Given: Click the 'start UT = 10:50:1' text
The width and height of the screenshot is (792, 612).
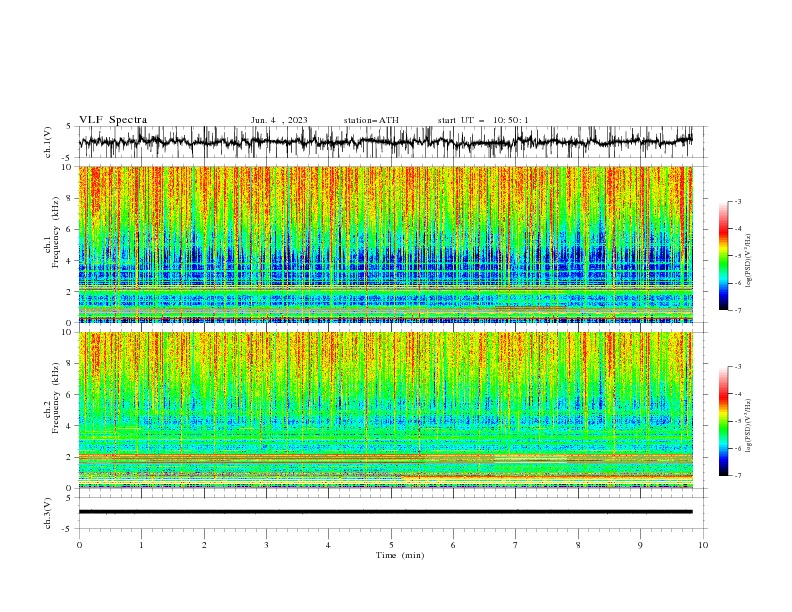Looking at the screenshot, I should tap(483, 120).
